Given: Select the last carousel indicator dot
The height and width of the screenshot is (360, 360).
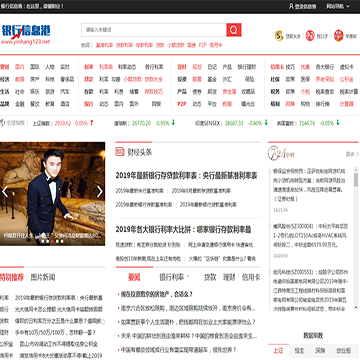Looking at the screenshot, I should tap(62, 241).
